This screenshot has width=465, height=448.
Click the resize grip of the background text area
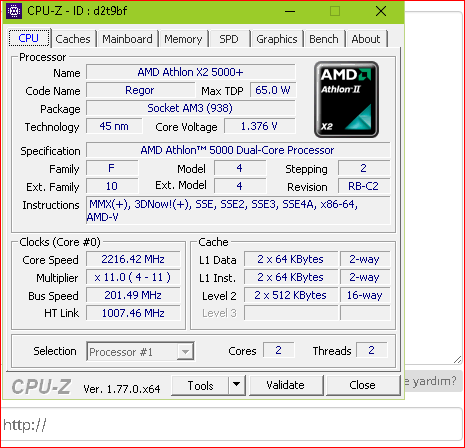[x=457, y=360]
